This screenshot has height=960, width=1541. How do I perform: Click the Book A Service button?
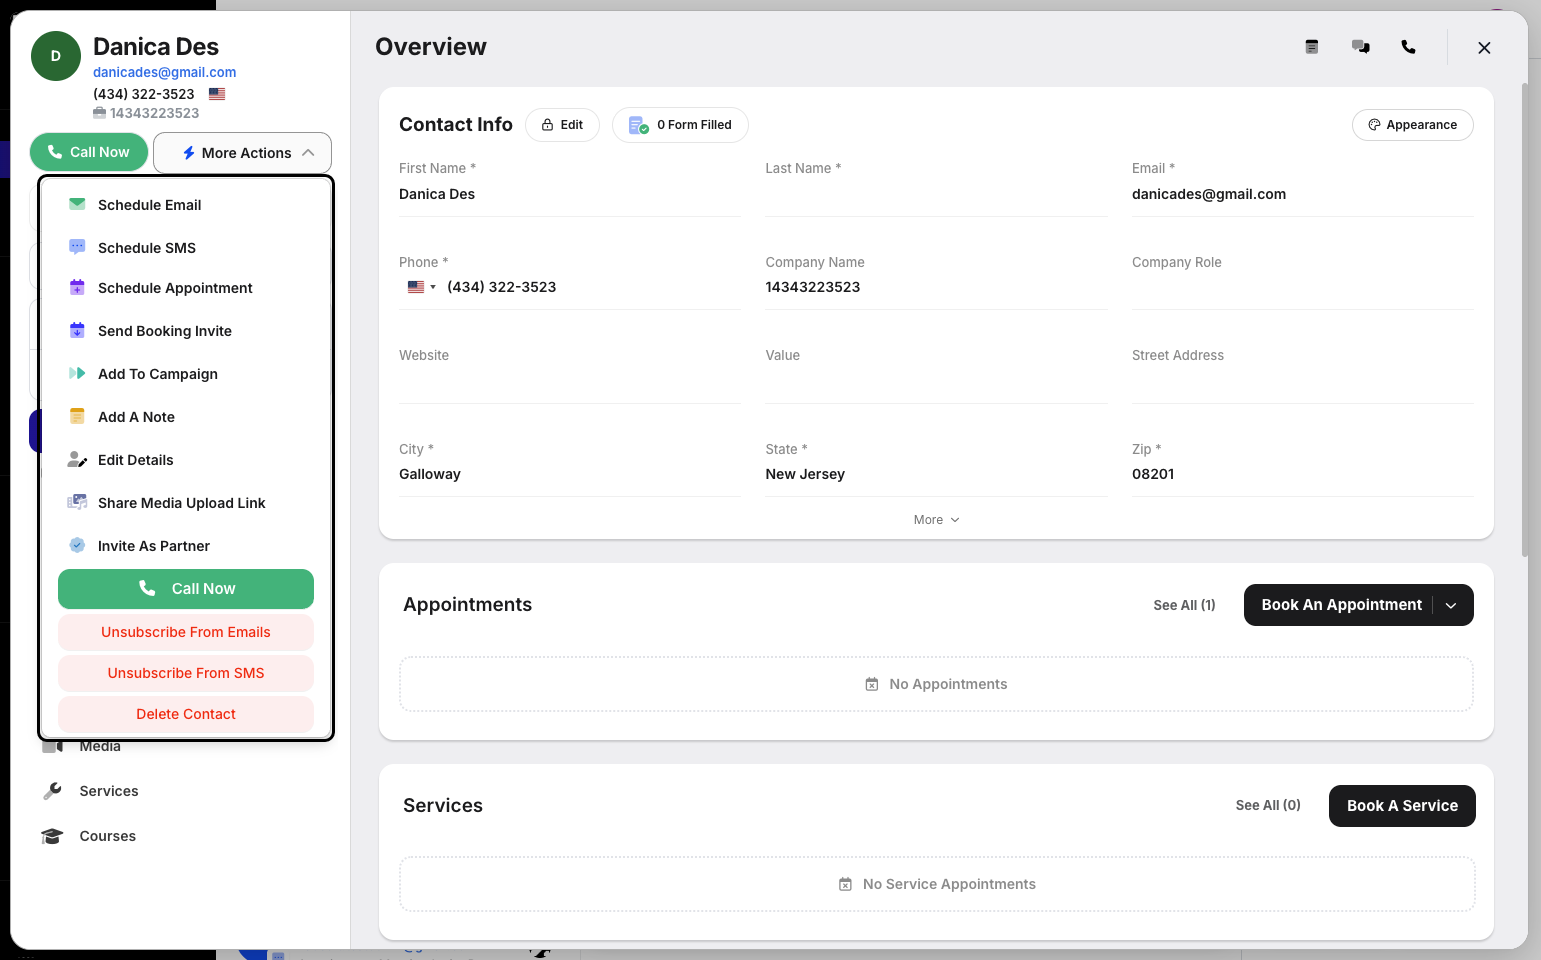tap(1402, 806)
